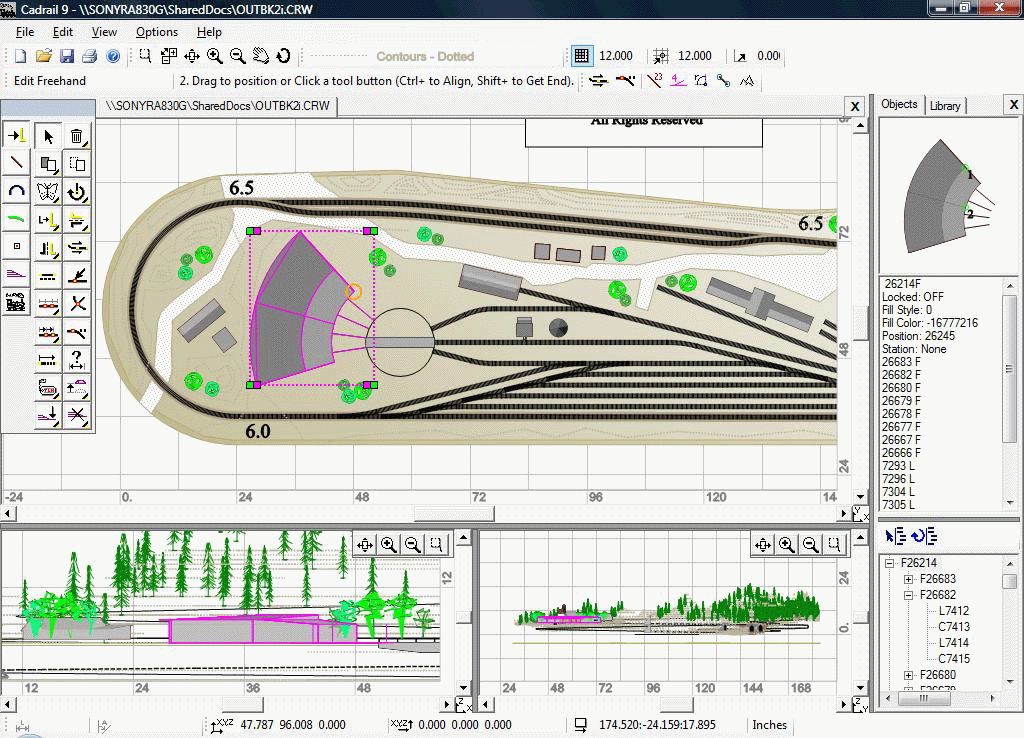Zoom out on the bottom-left side view

[413, 545]
